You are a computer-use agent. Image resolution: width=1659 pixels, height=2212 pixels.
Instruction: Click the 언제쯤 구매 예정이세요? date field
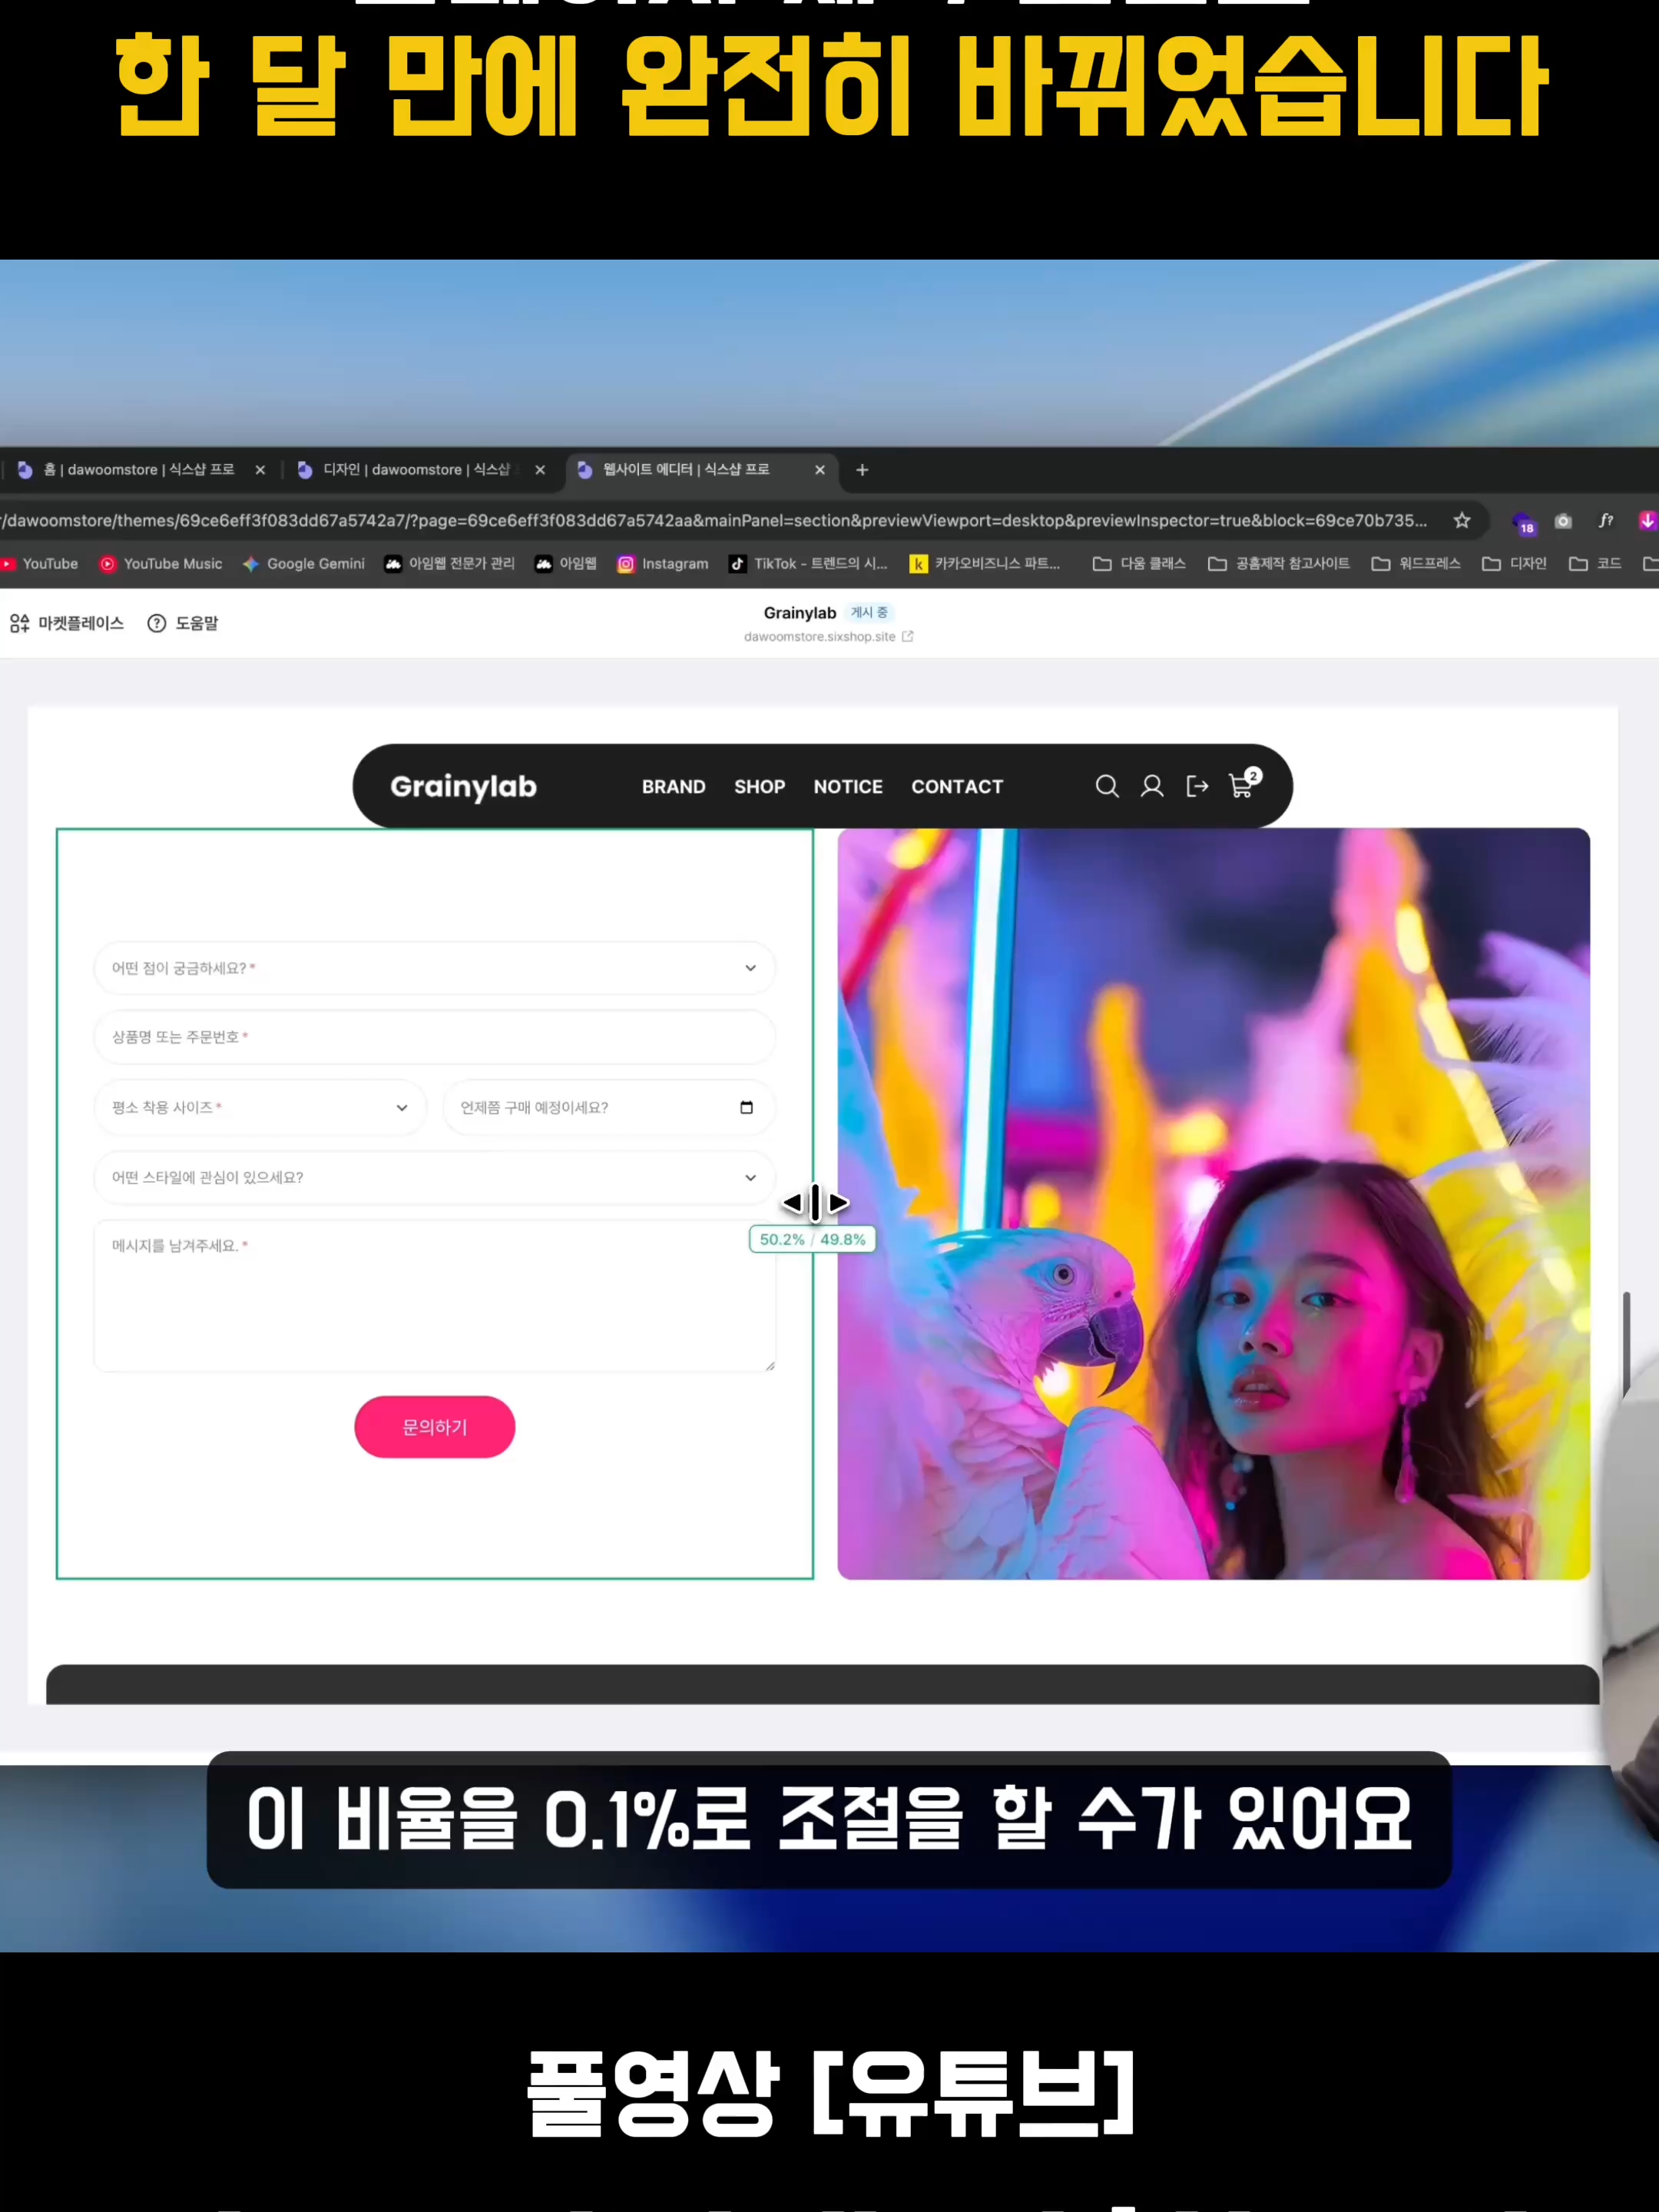(x=608, y=1107)
